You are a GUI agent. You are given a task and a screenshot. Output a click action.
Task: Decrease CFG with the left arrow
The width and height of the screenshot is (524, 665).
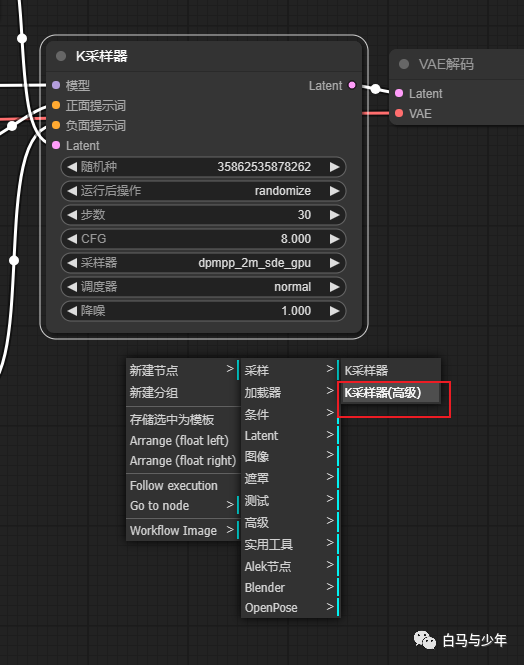pyautogui.click(x=72, y=239)
